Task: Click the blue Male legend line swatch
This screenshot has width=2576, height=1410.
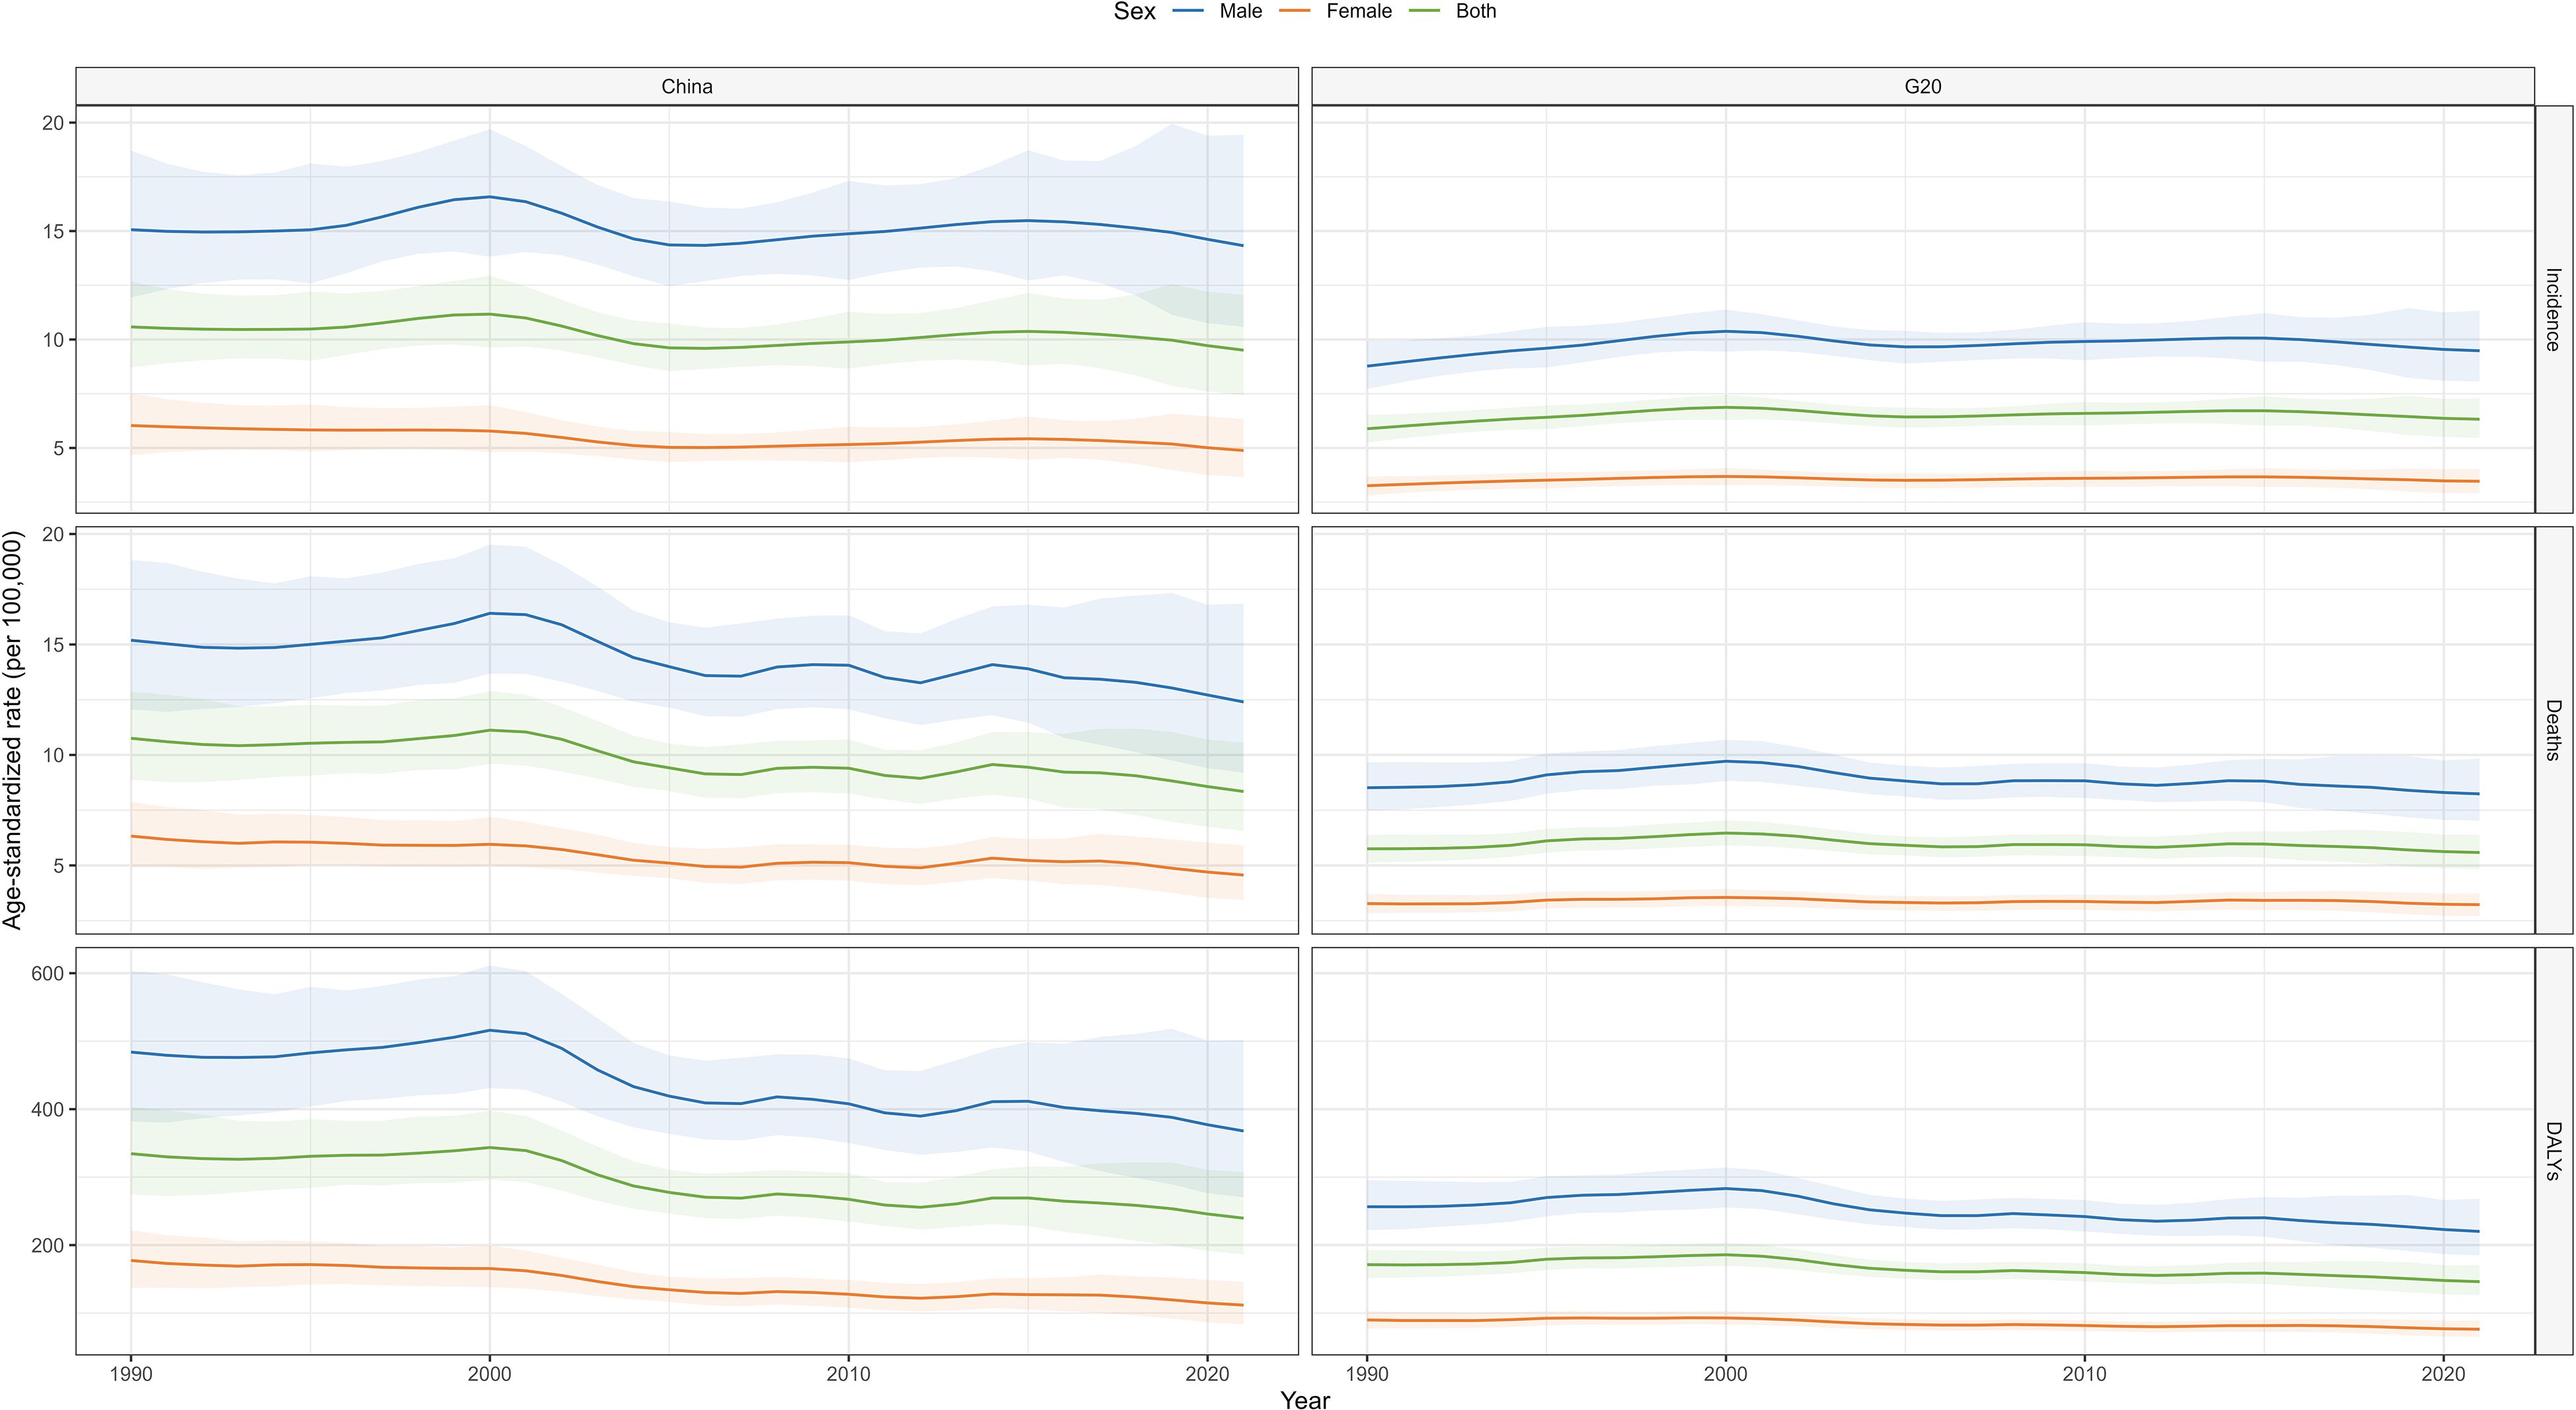Action: click(x=1187, y=11)
